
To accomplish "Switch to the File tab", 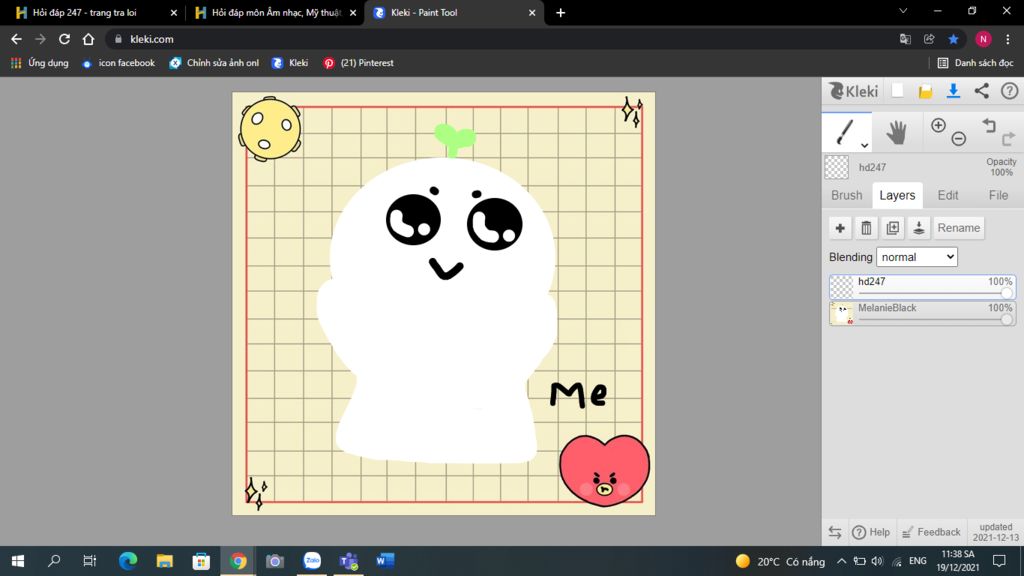I will coord(998,195).
